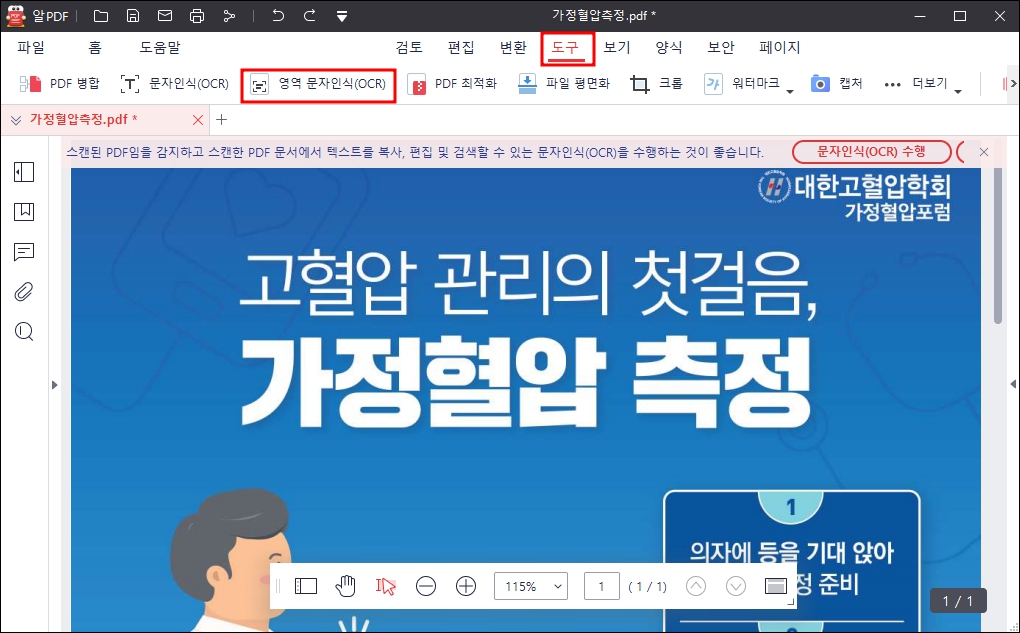Click PDF 최적화 tool
Screen dimensions: 1020x633
coord(453,84)
